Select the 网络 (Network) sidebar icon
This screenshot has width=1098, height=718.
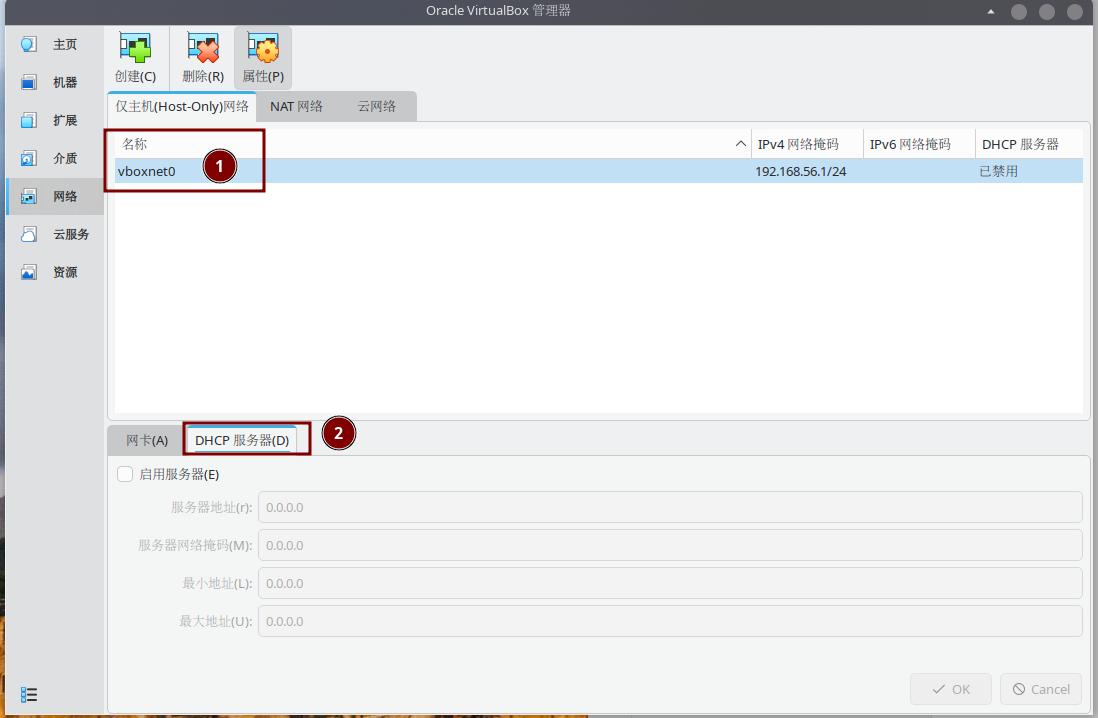[x=29, y=196]
